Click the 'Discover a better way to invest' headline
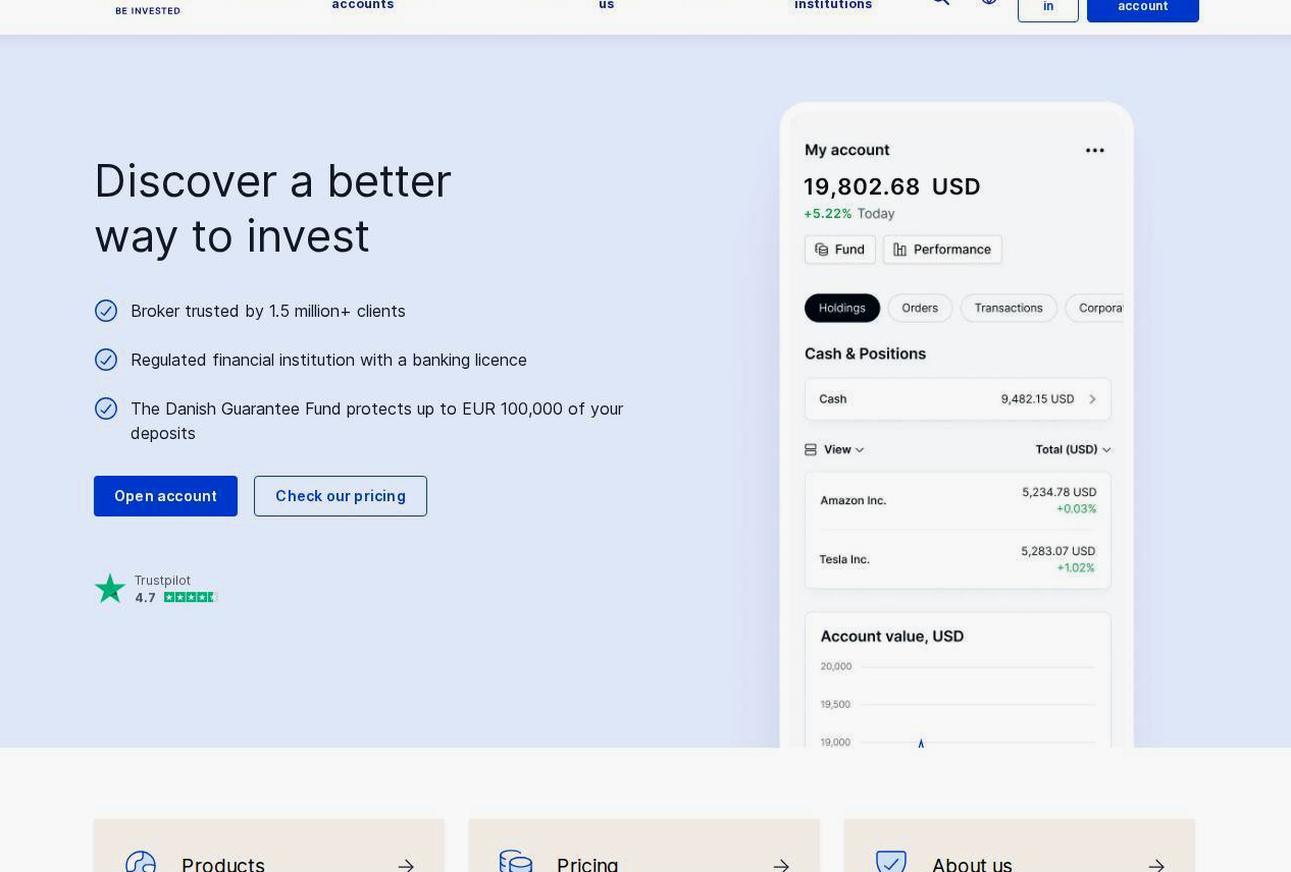The image size is (1291, 872). pyautogui.click(x=273, y=209)
